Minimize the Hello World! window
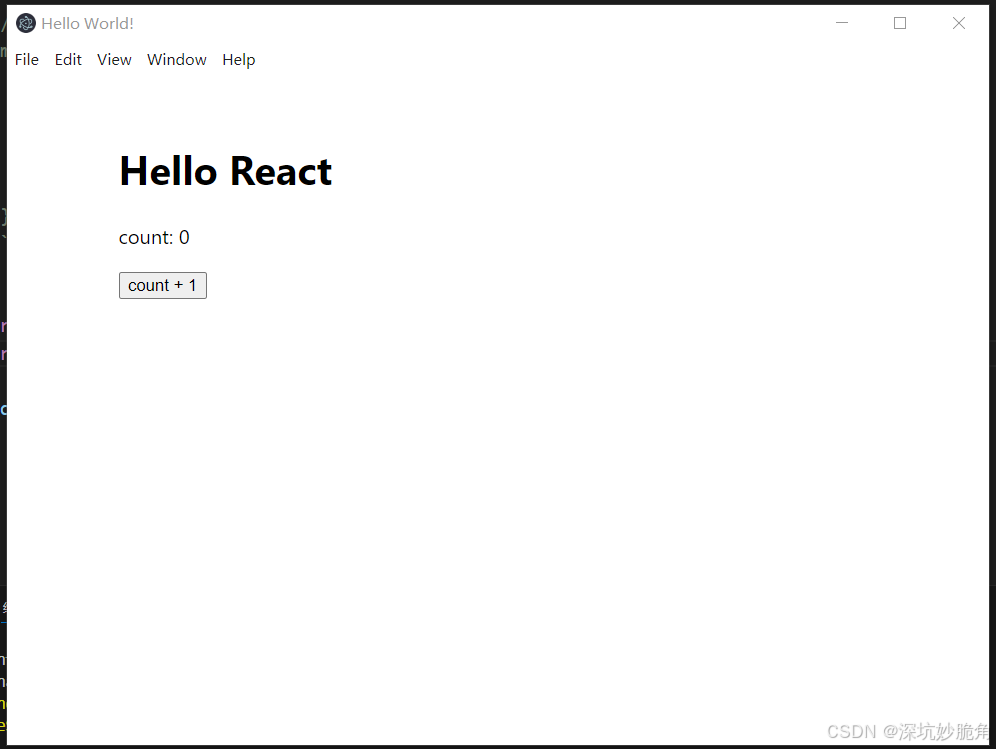Screen dimensions: 996x749 tap(842, 24)
